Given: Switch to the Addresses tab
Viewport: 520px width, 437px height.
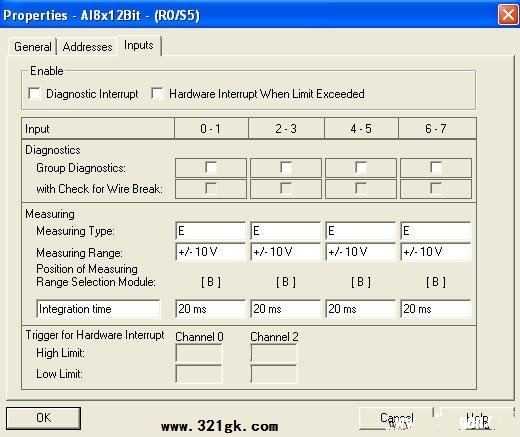Looking at the screenshot, I should (x=87, y=47).
